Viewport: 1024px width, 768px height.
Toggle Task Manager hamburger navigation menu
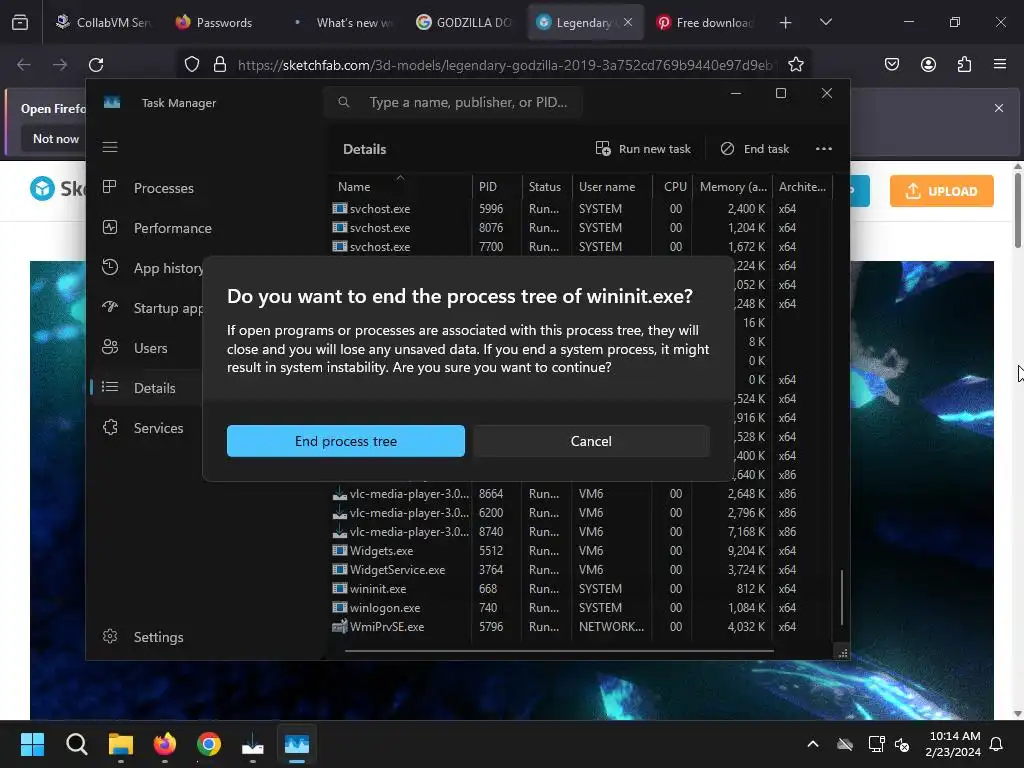(x=110, y=147)
